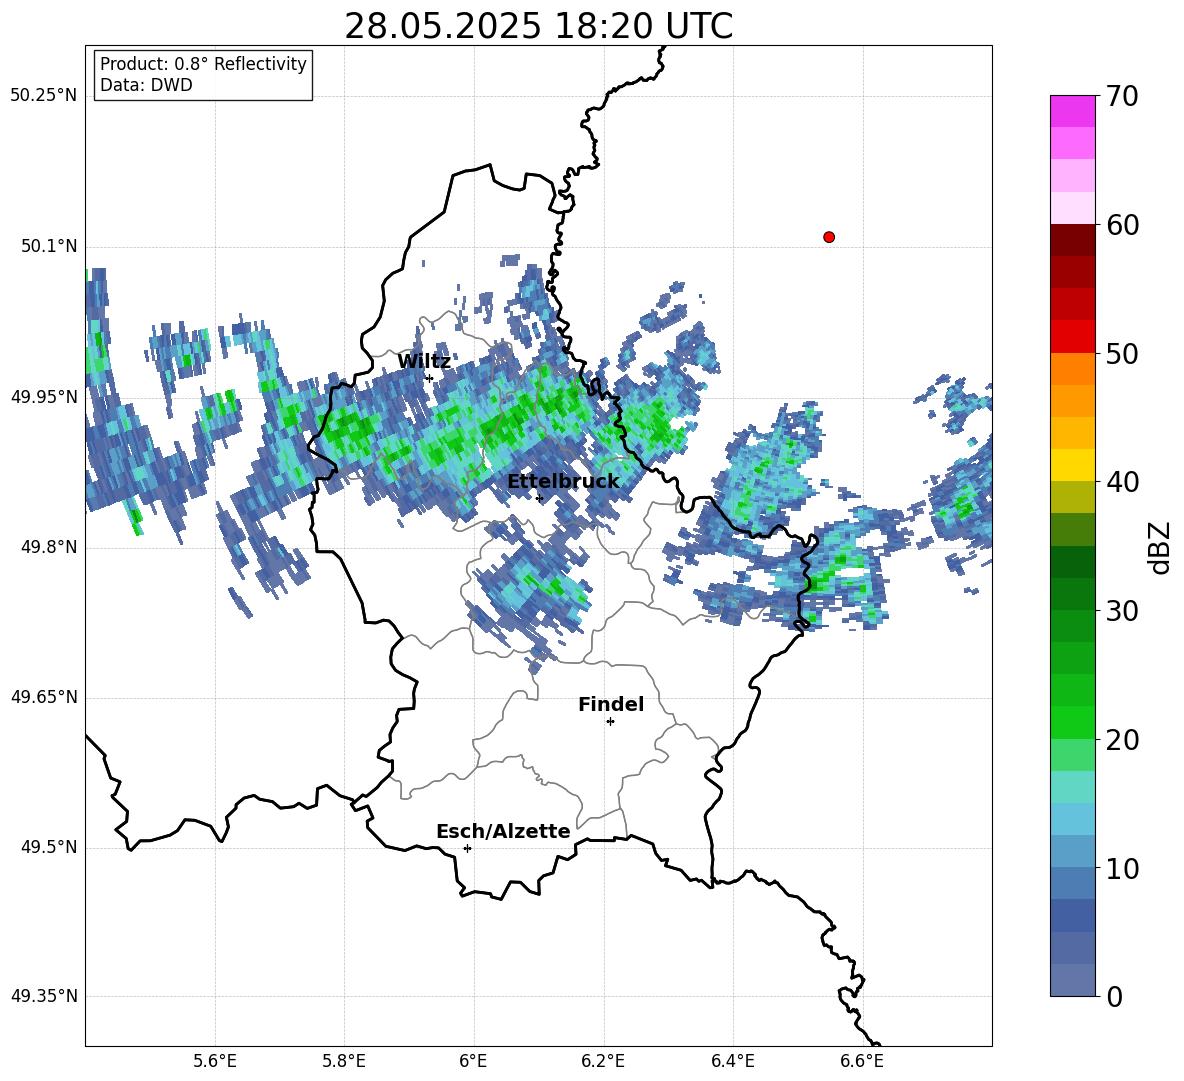Click the orange colorbar segment below 50
This screenshot has width=1184, height=1081.
[x=1073, y=369]
